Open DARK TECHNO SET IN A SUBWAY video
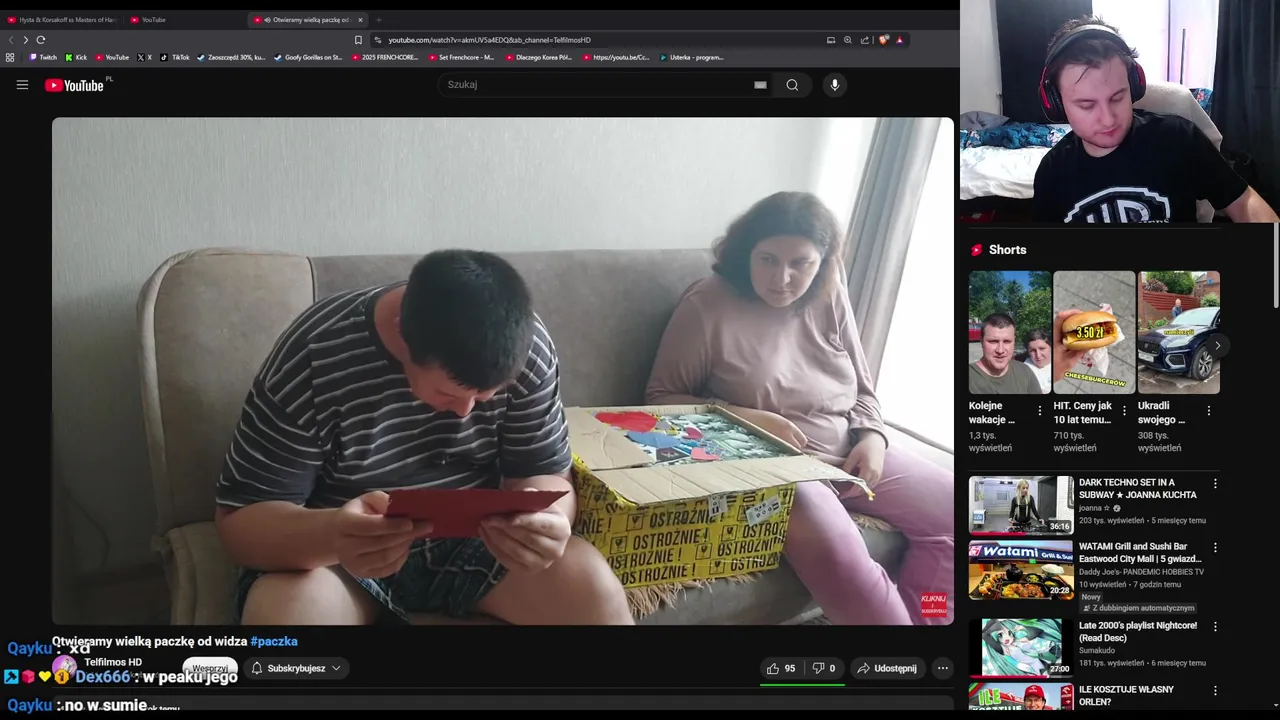 tap(1138, 488)
